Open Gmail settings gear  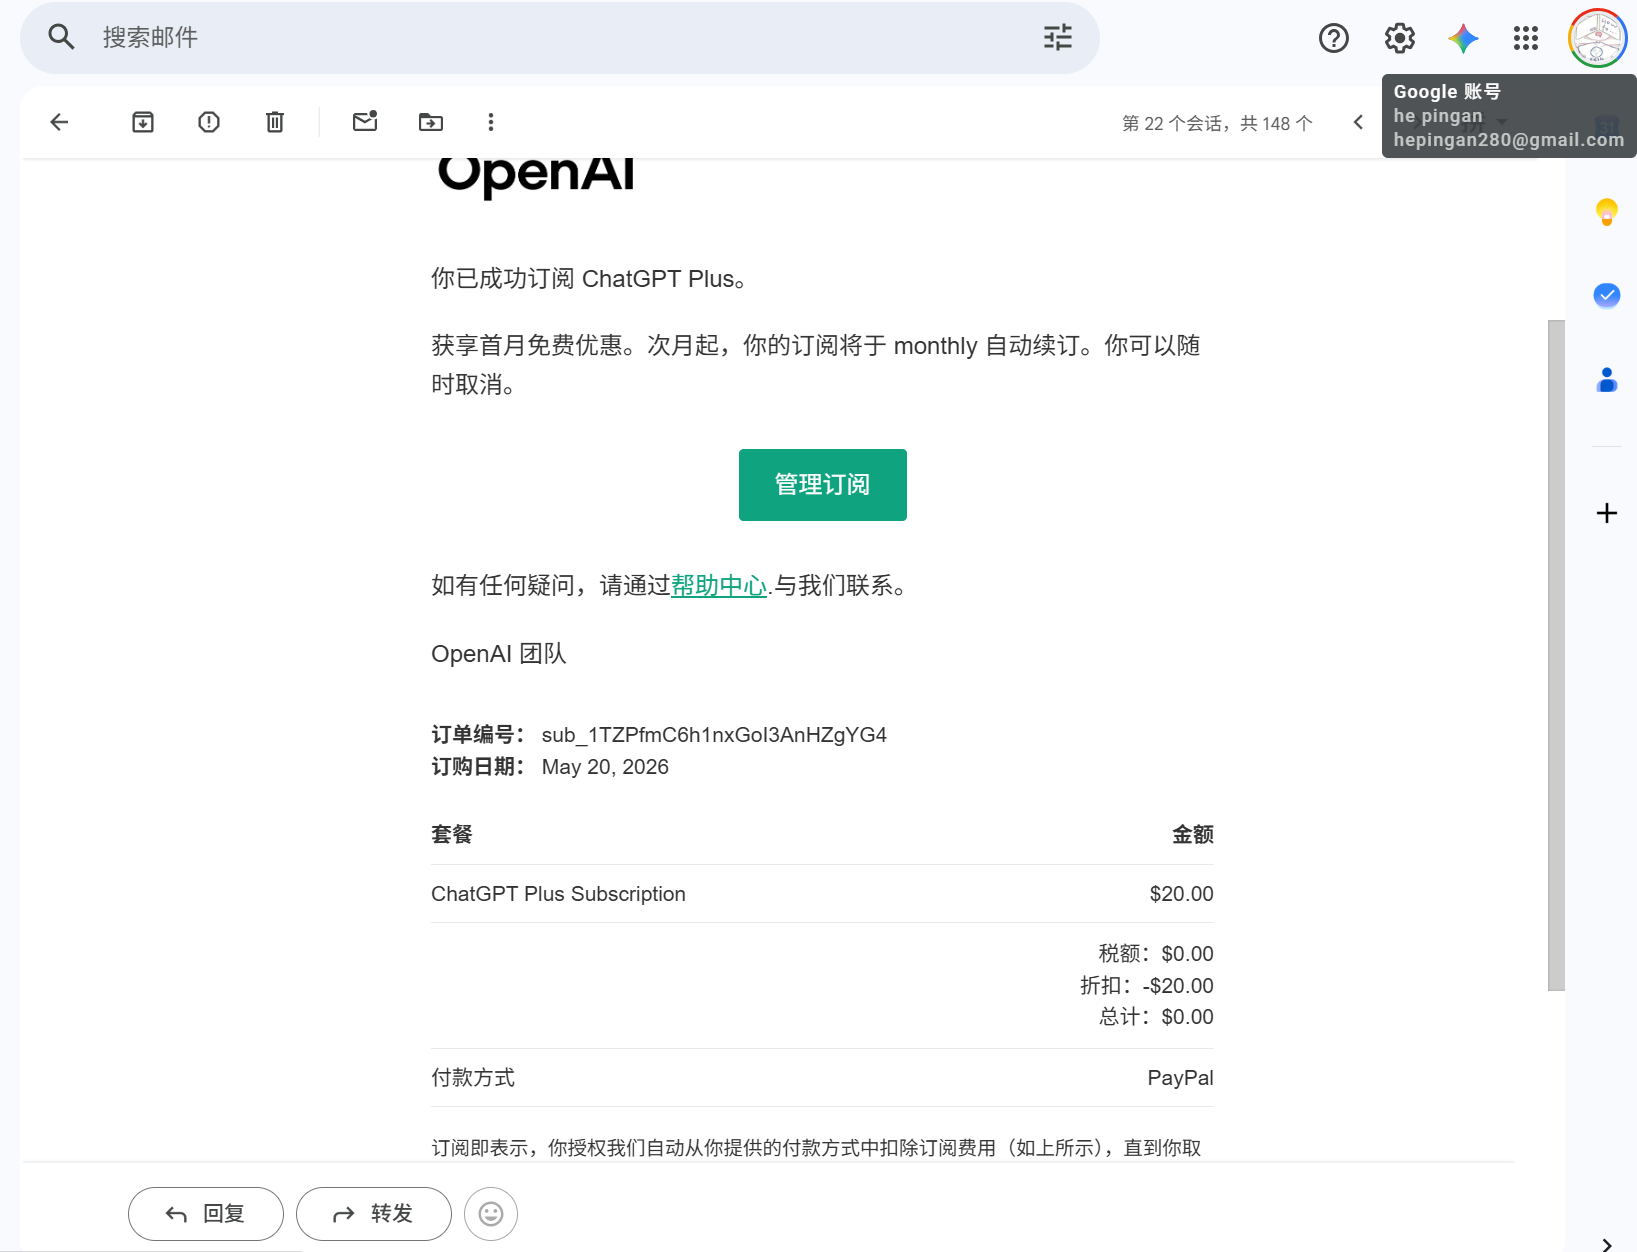(1400, 38)
